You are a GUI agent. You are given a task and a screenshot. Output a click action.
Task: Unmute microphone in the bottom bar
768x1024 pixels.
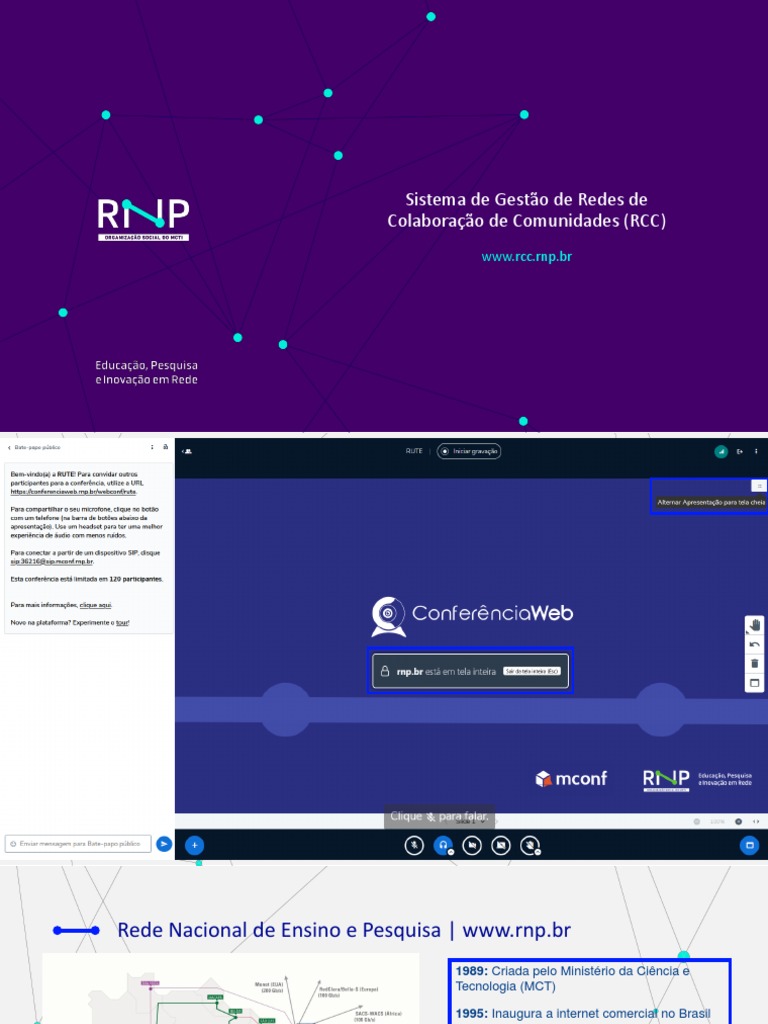tap(414, 845)
